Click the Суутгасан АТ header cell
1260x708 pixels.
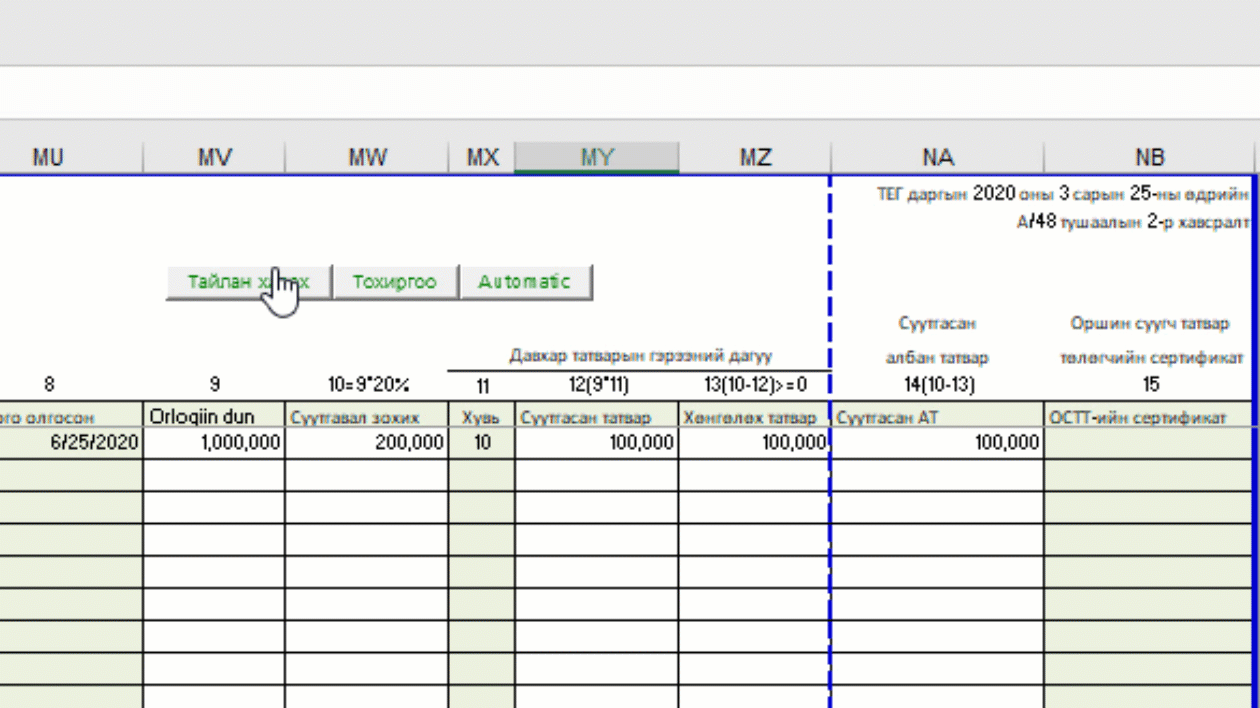[x=937, y=417]
